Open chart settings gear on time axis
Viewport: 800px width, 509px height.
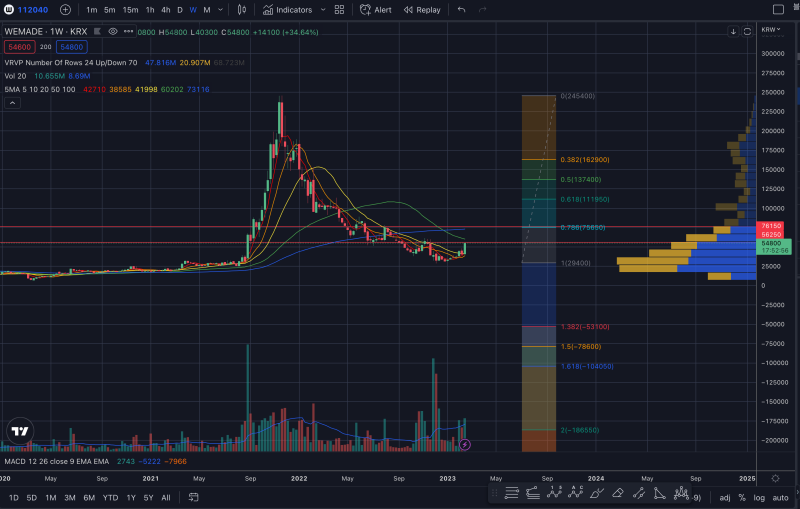[x=776, y=478]
